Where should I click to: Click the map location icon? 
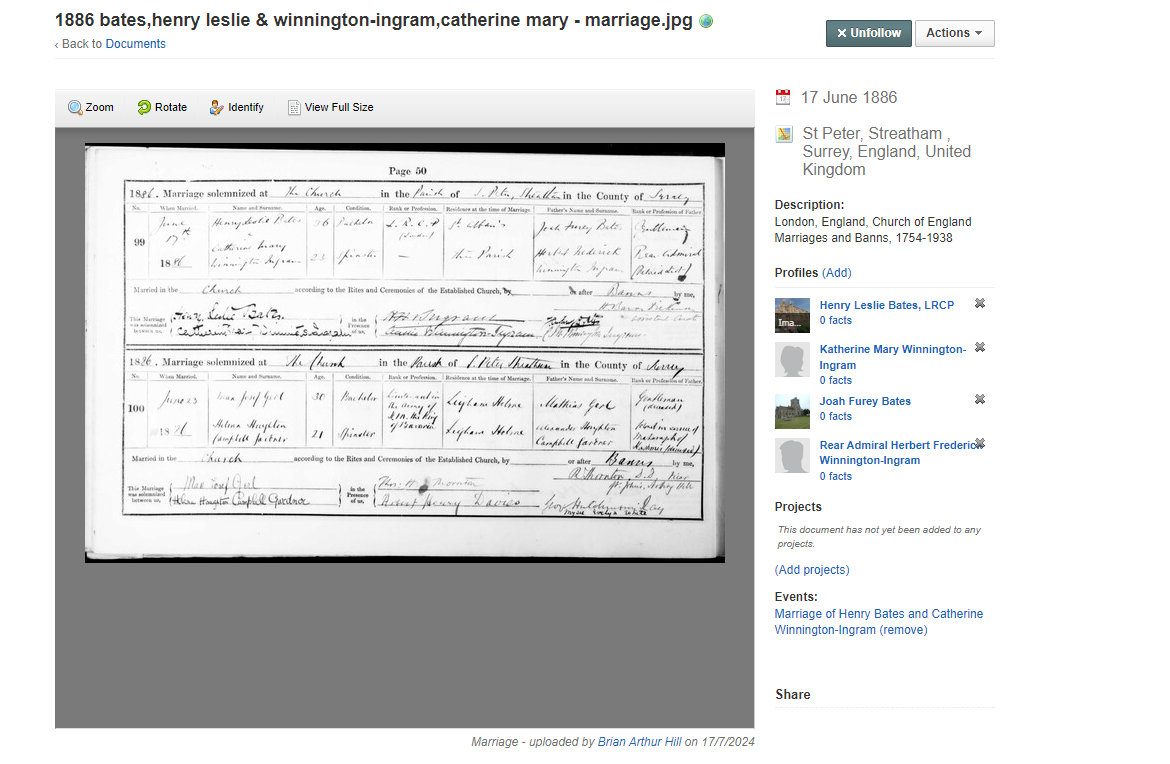pyautogui.click(x=783, y=134)
